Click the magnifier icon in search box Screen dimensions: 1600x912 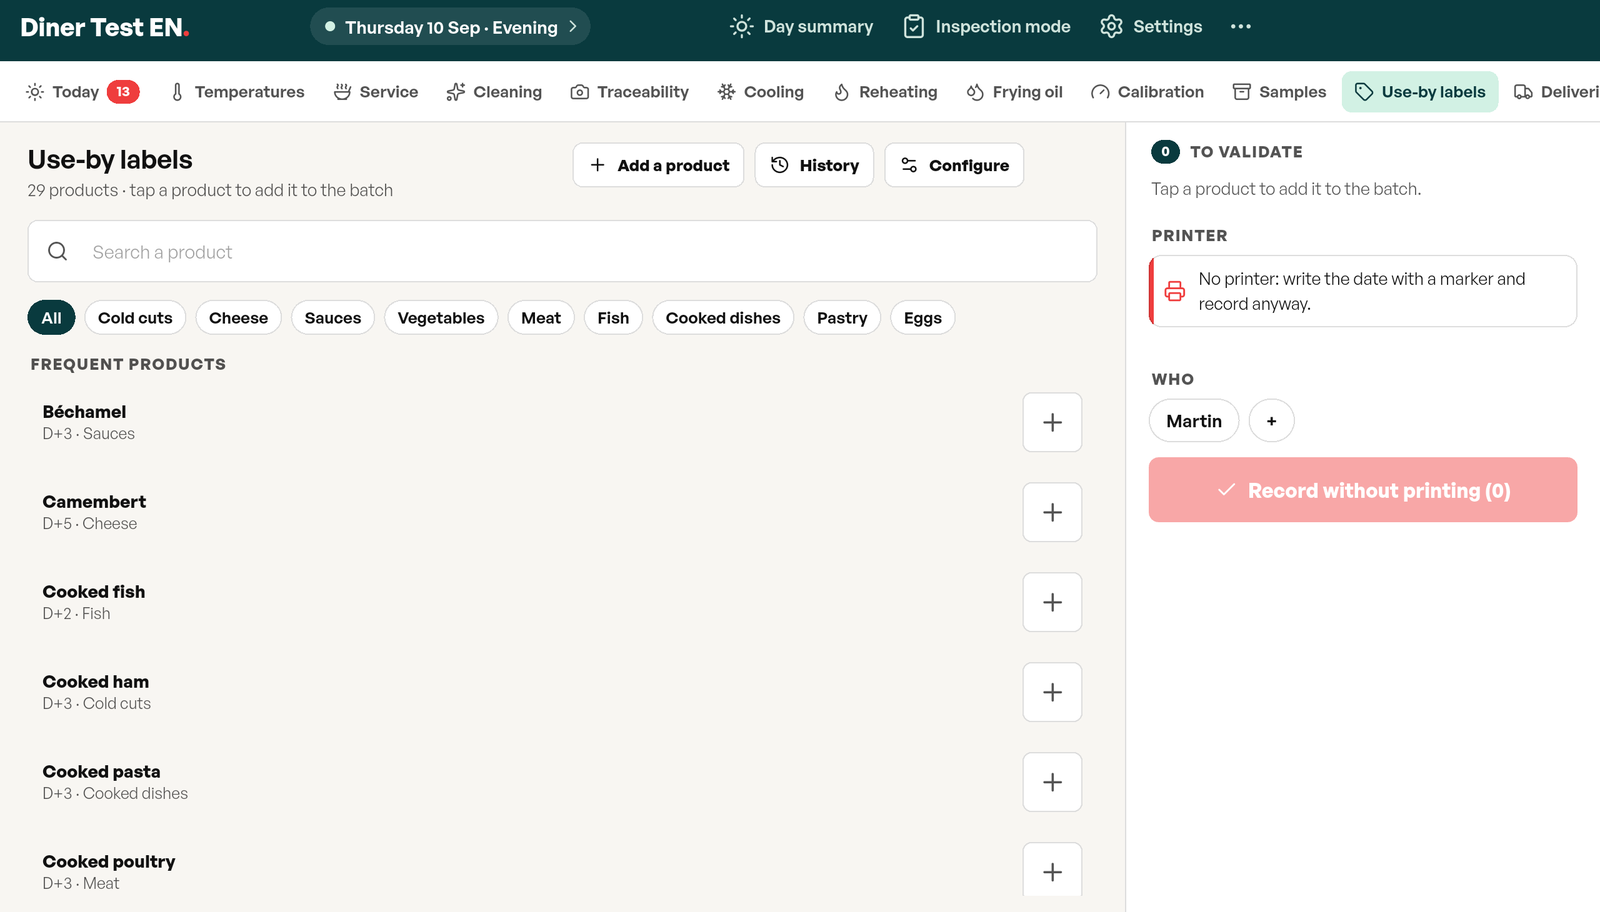point(58,252)
